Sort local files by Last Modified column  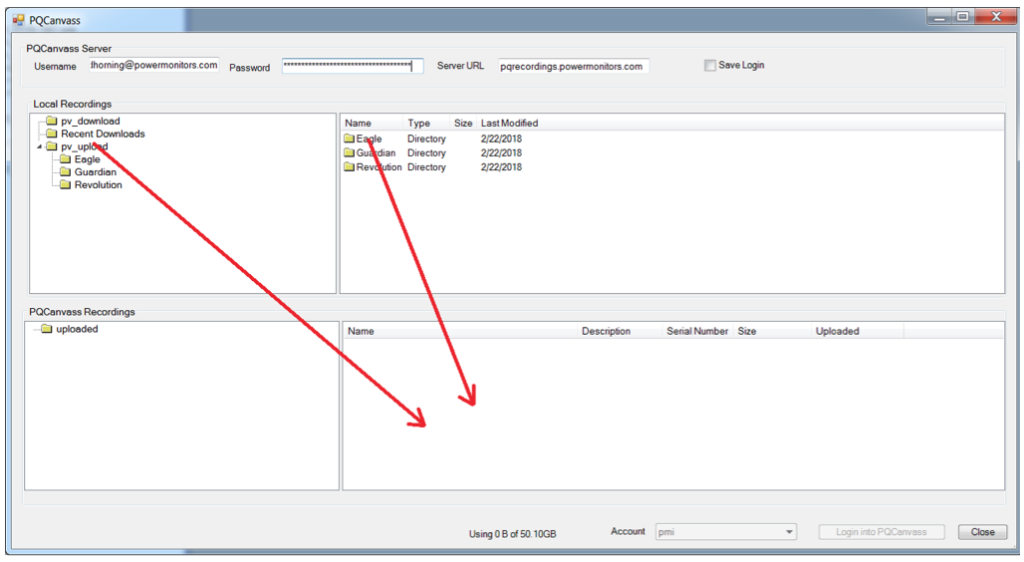click(509, 123)
